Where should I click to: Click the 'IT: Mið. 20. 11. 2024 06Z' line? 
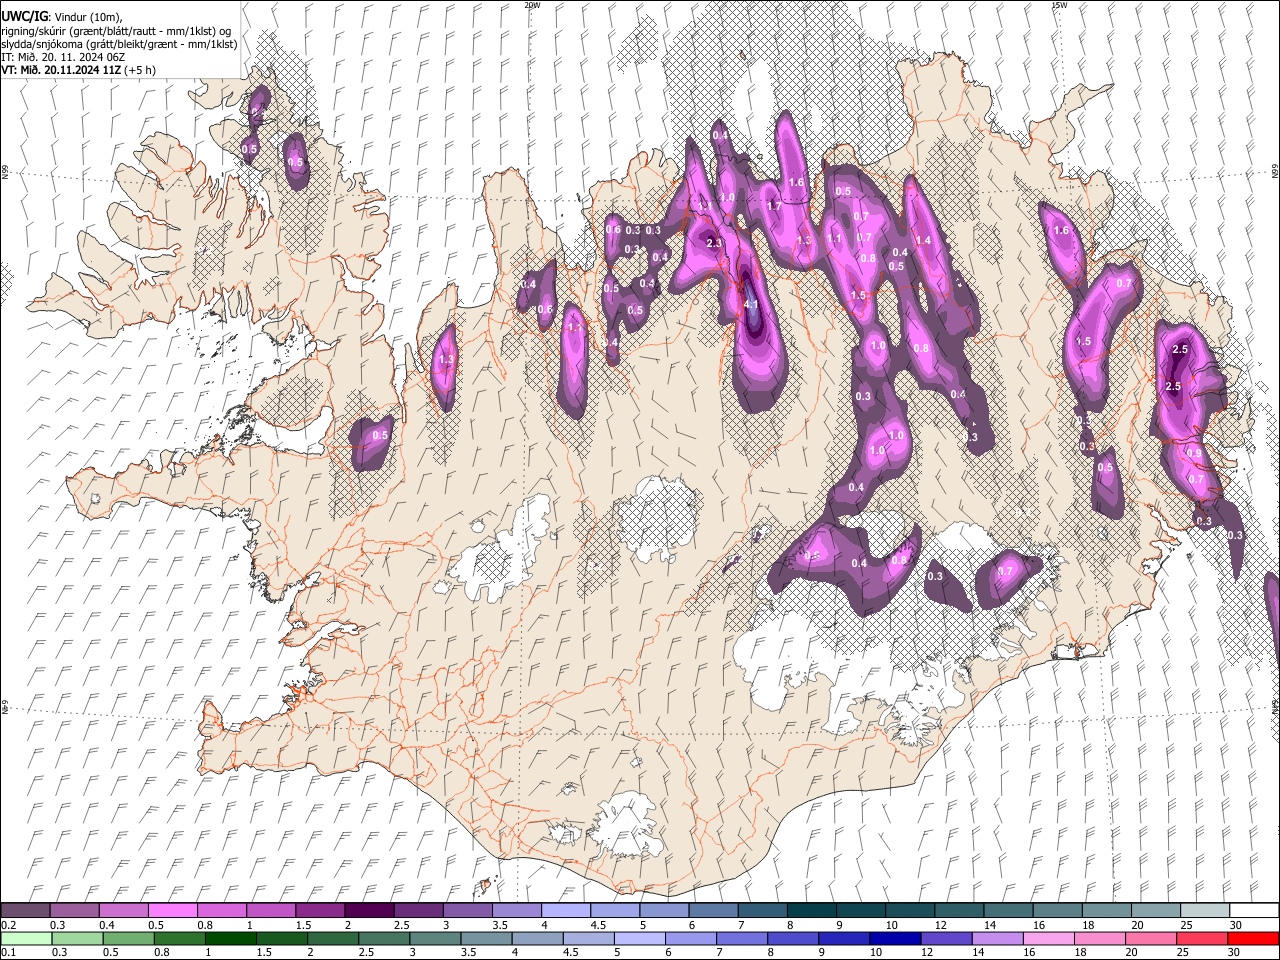[x=62, y=57]
